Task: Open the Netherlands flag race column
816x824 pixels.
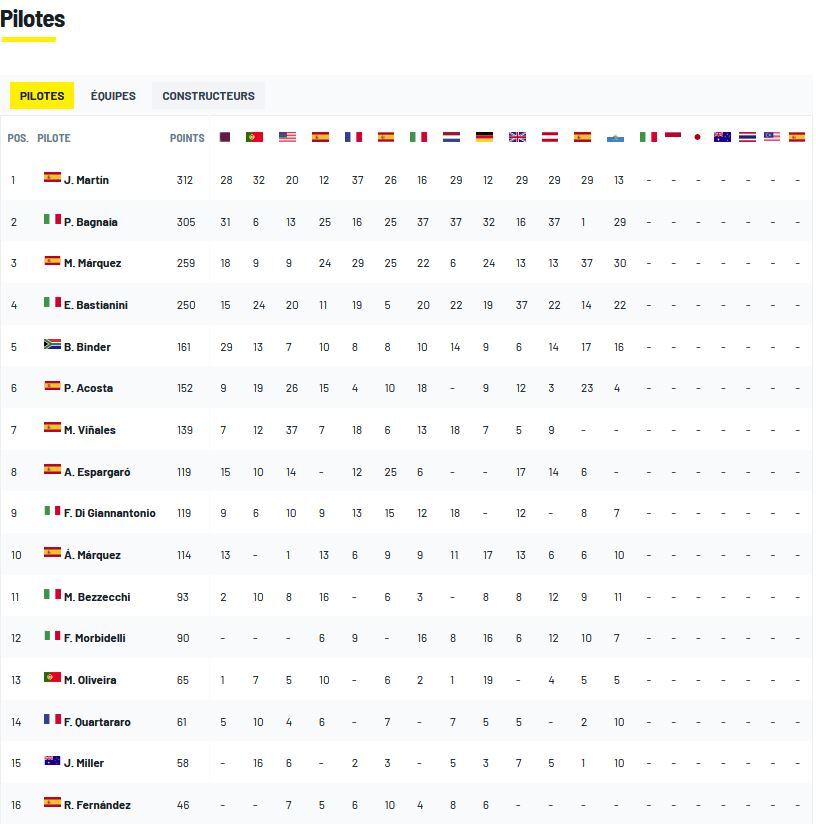Action: click(451, 137)
